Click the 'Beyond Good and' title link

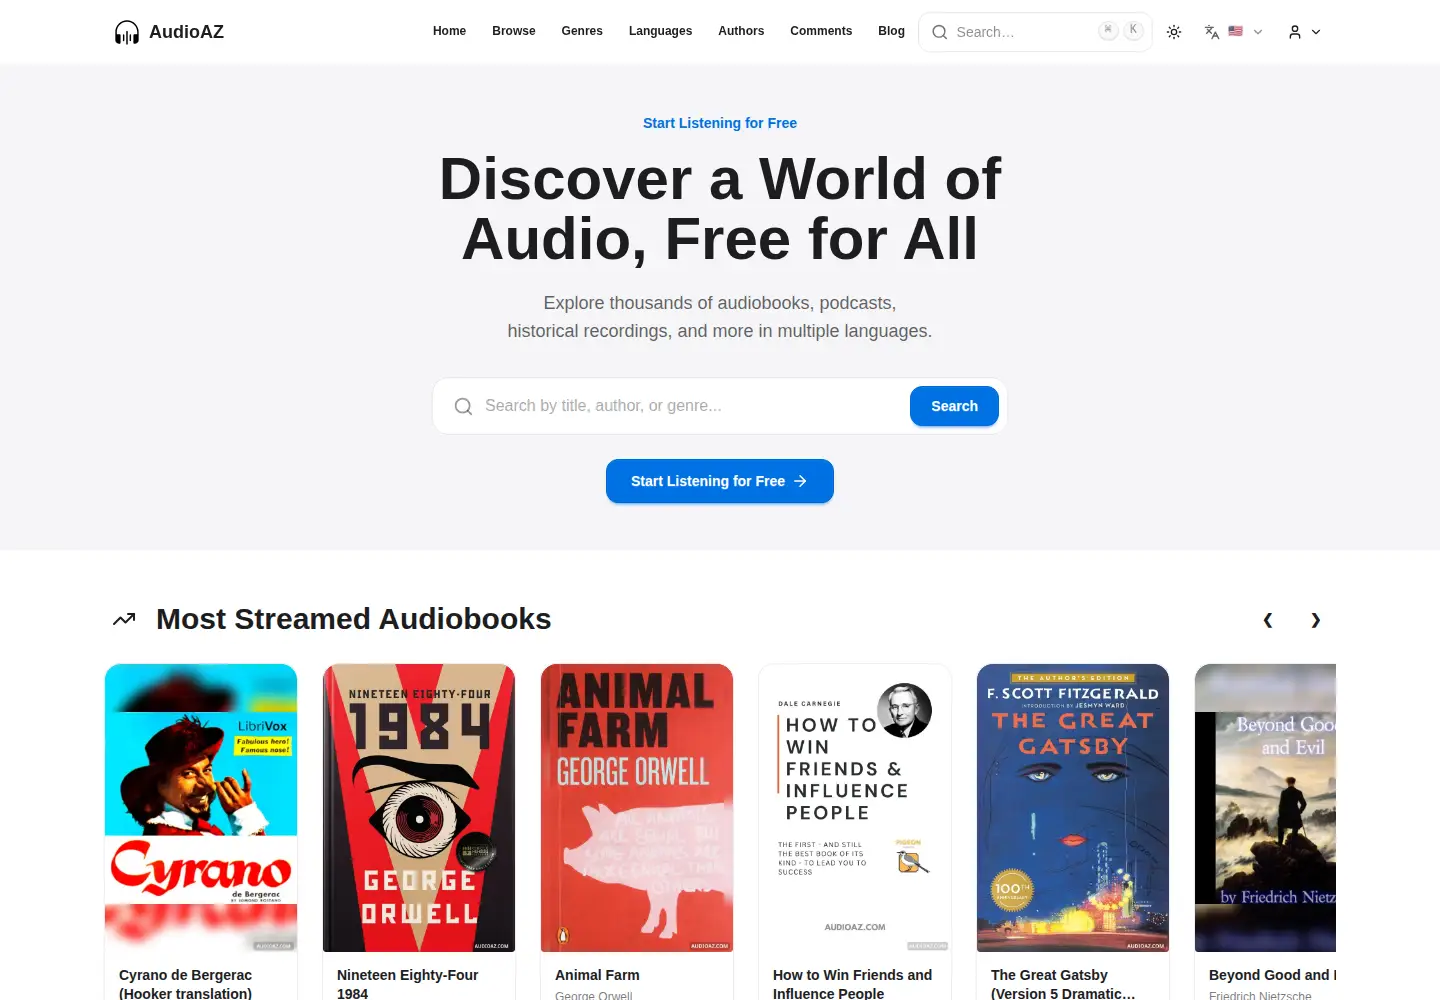(1272, 975)
